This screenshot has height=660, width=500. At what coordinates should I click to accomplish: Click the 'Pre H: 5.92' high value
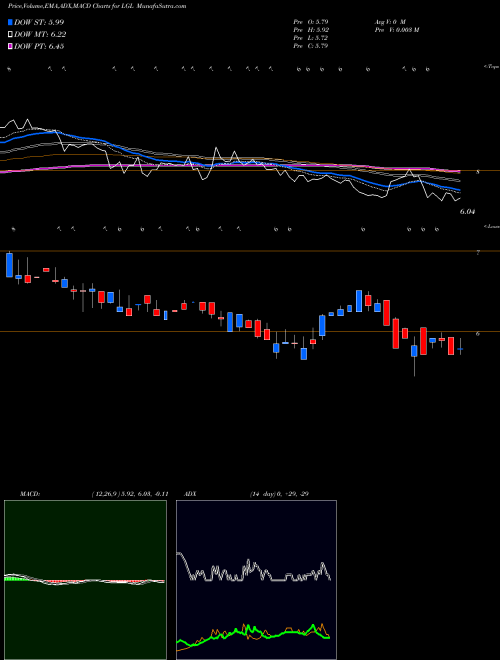pyautogui.click(x=311, y=30)
